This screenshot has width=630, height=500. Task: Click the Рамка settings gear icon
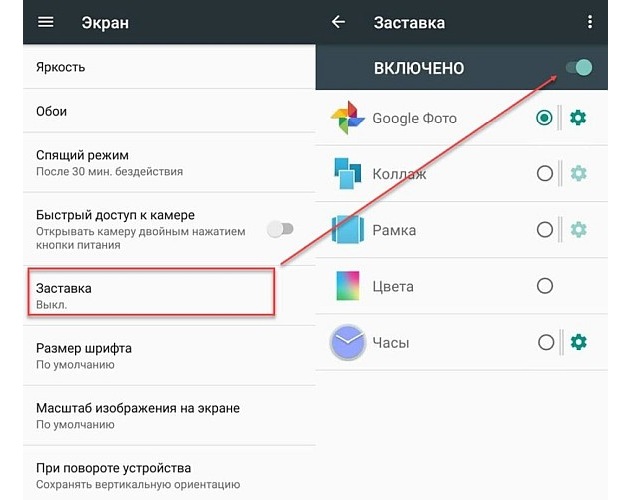click(x=578, y=230)
